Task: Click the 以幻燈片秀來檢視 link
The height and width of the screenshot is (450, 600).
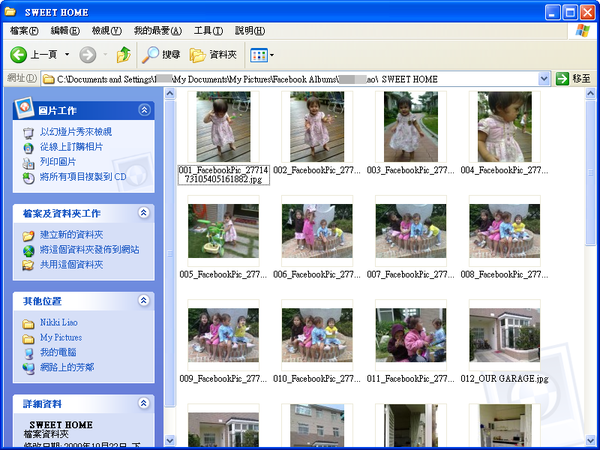Action: pyautogui.click(x=76, y=132)
